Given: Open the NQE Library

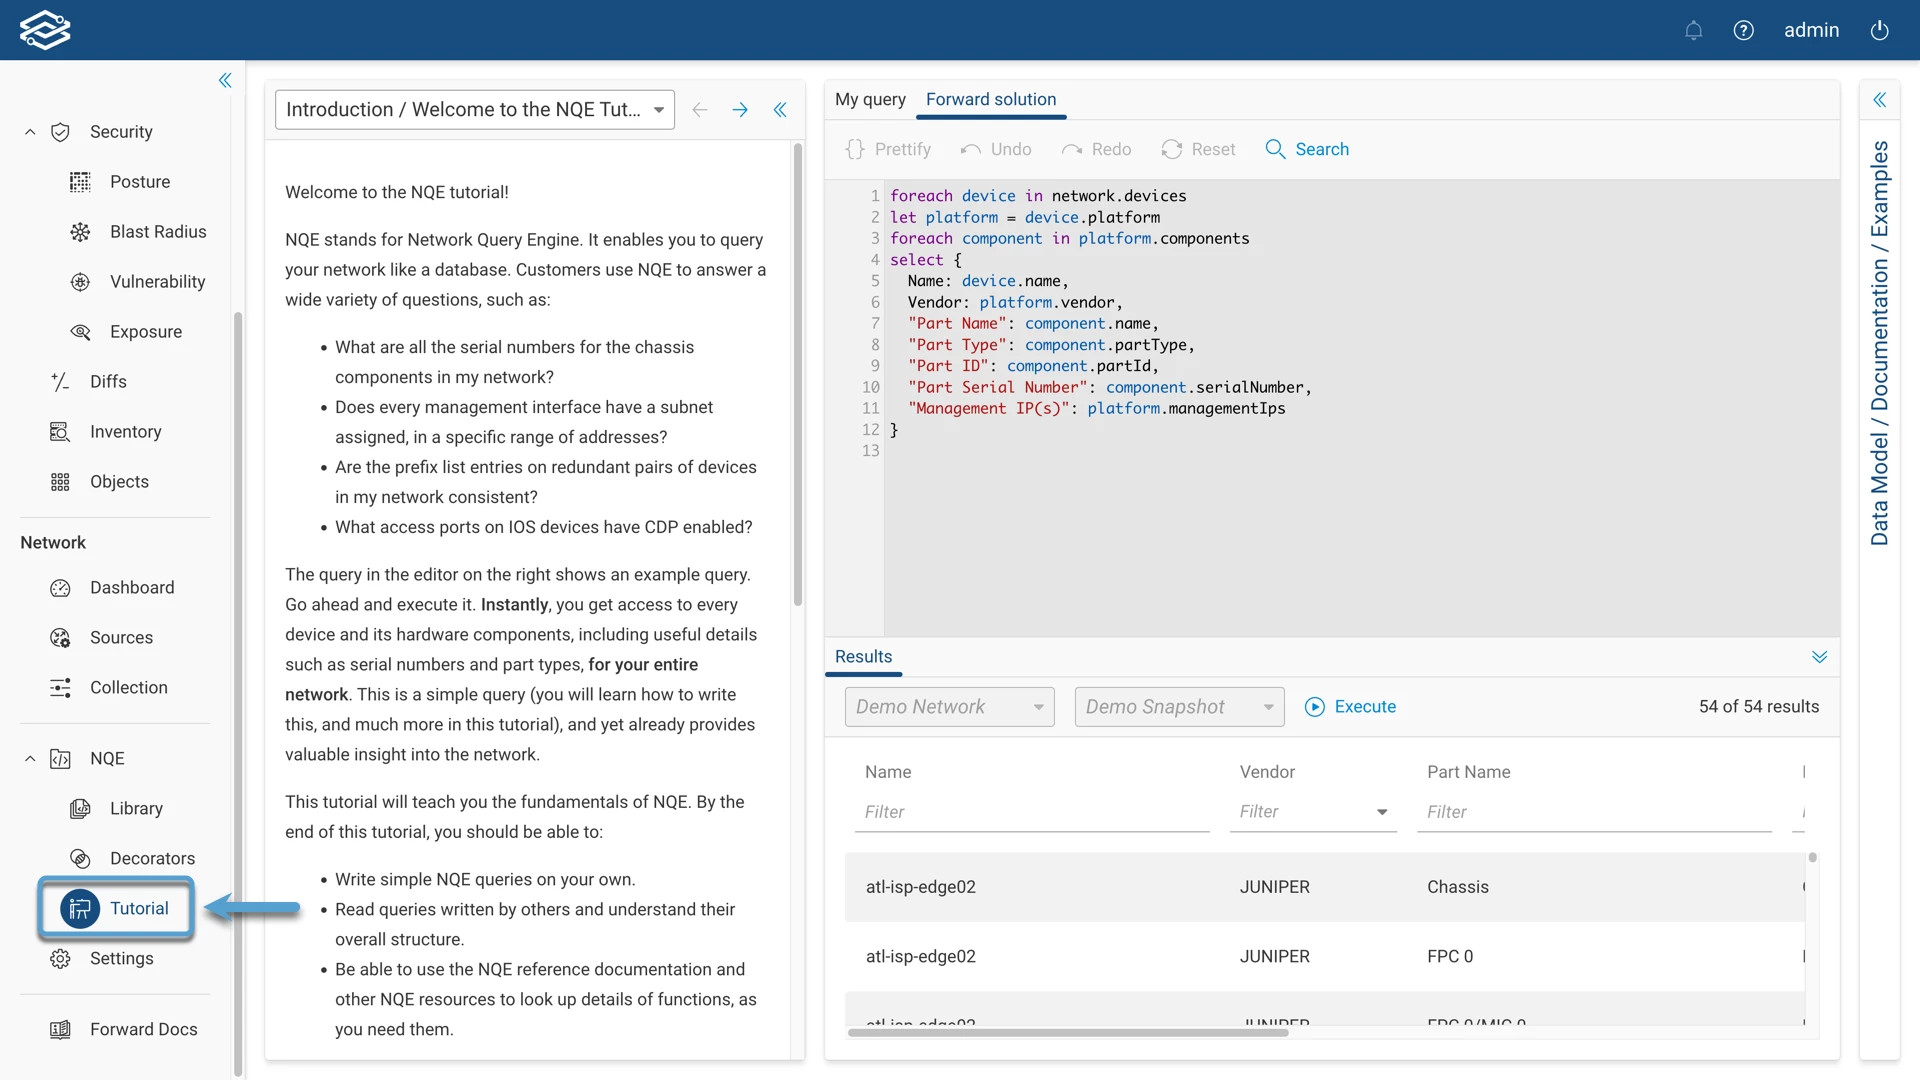Looking at the screenshot, I should (136, 808).
